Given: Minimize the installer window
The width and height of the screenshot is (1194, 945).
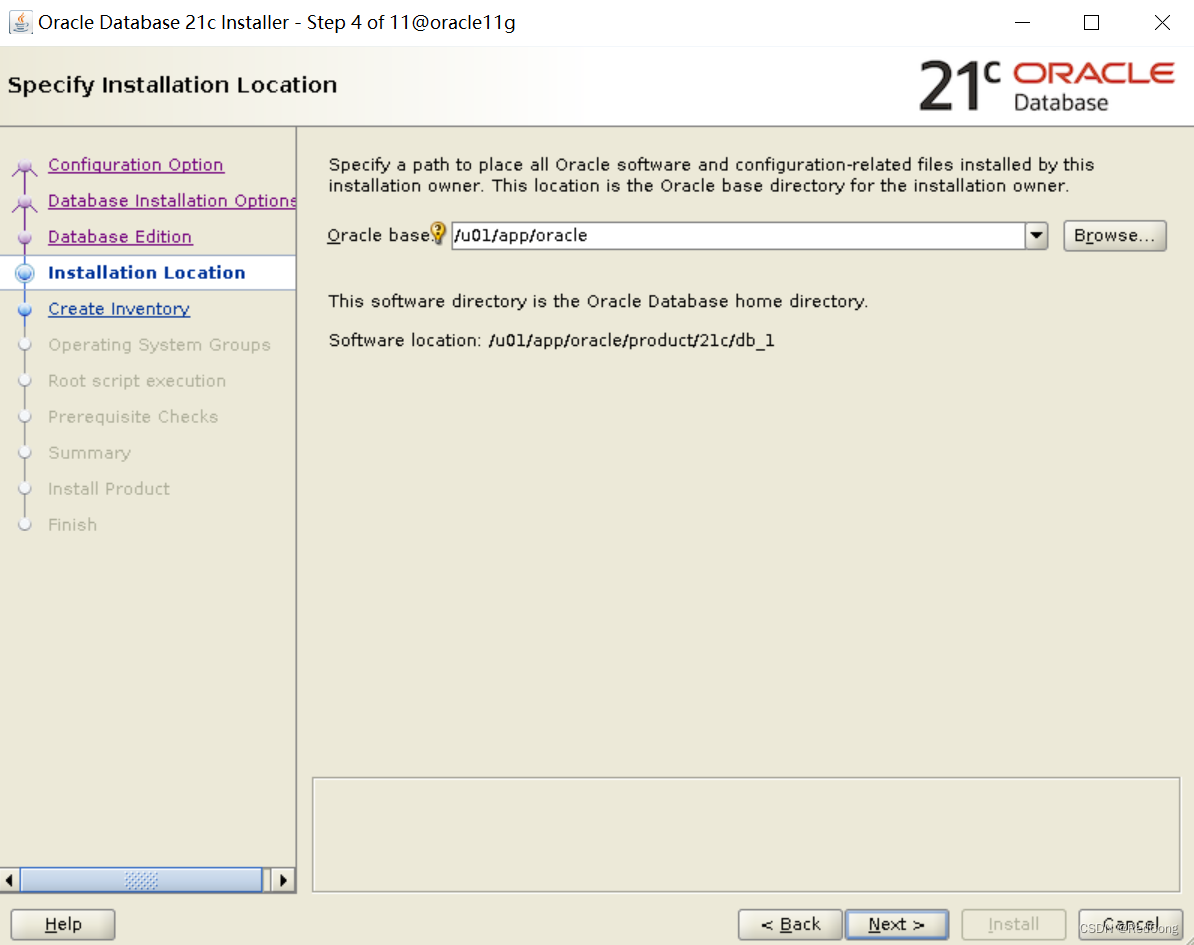Looking at the screenshot, I should click(x=1023, y=23).
